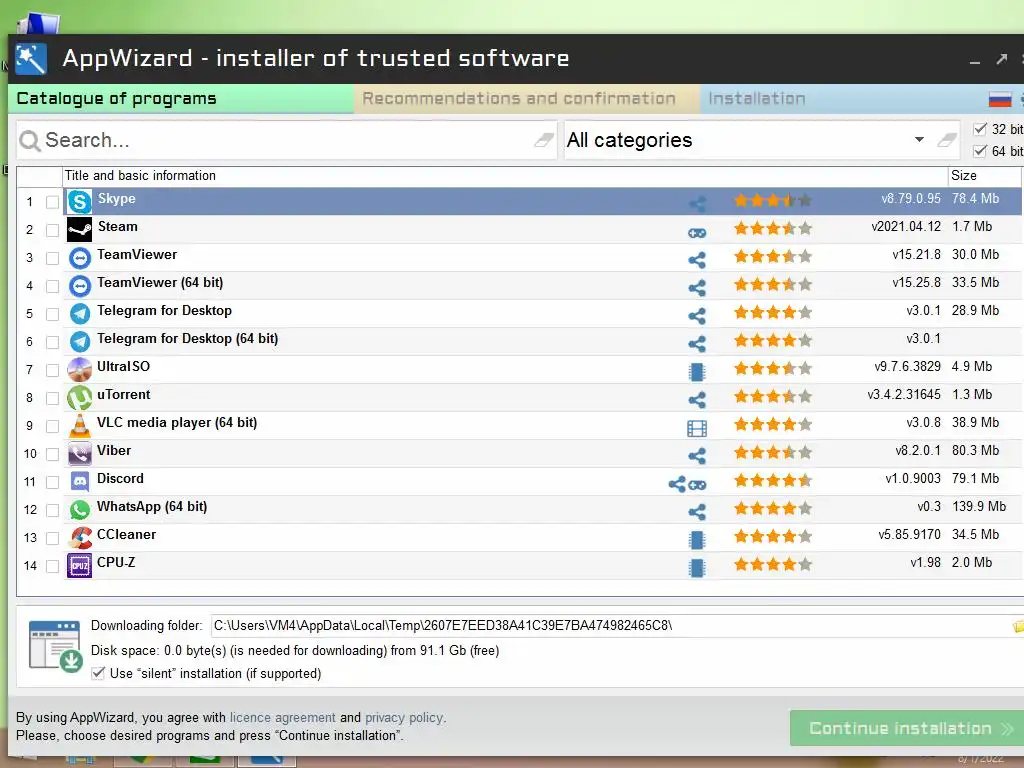This screenshot has height=768, width=1024.
Task: Tick the Skype checkbox
Action: pos(52,202)
